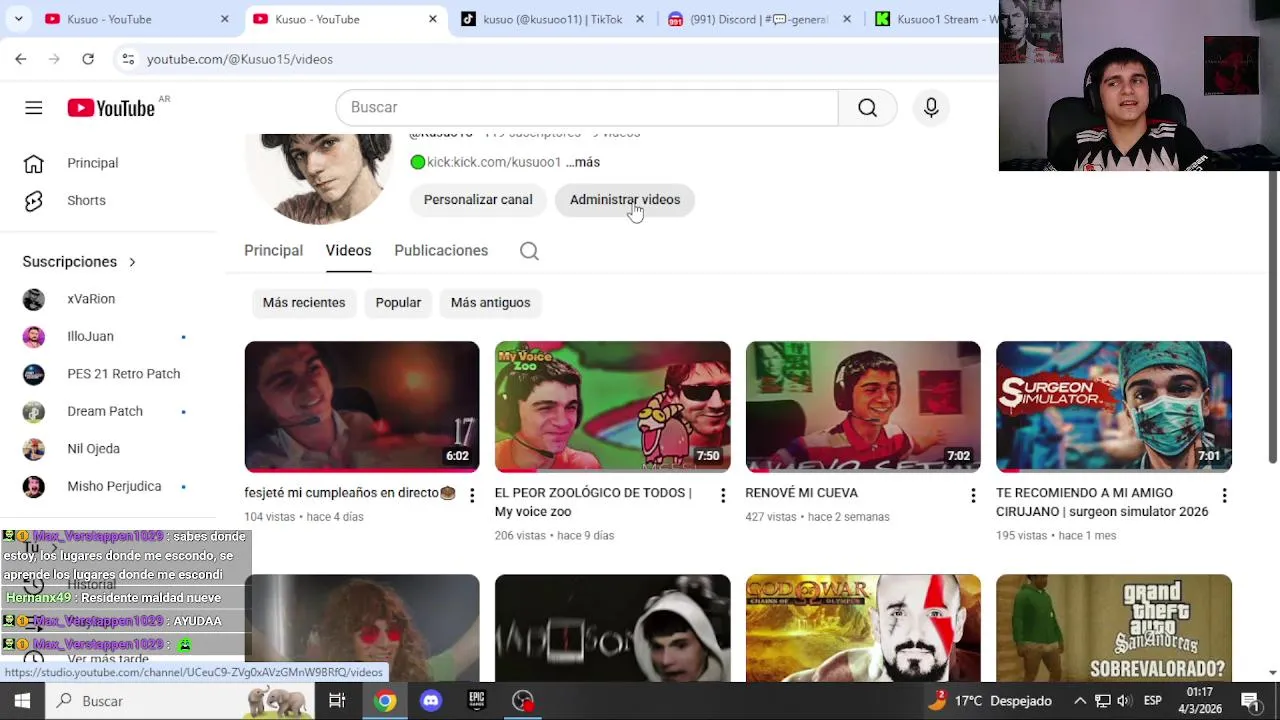Screen dimensions: 1280x720
Task: Click the search magnifier button
Action: (867, 108)
